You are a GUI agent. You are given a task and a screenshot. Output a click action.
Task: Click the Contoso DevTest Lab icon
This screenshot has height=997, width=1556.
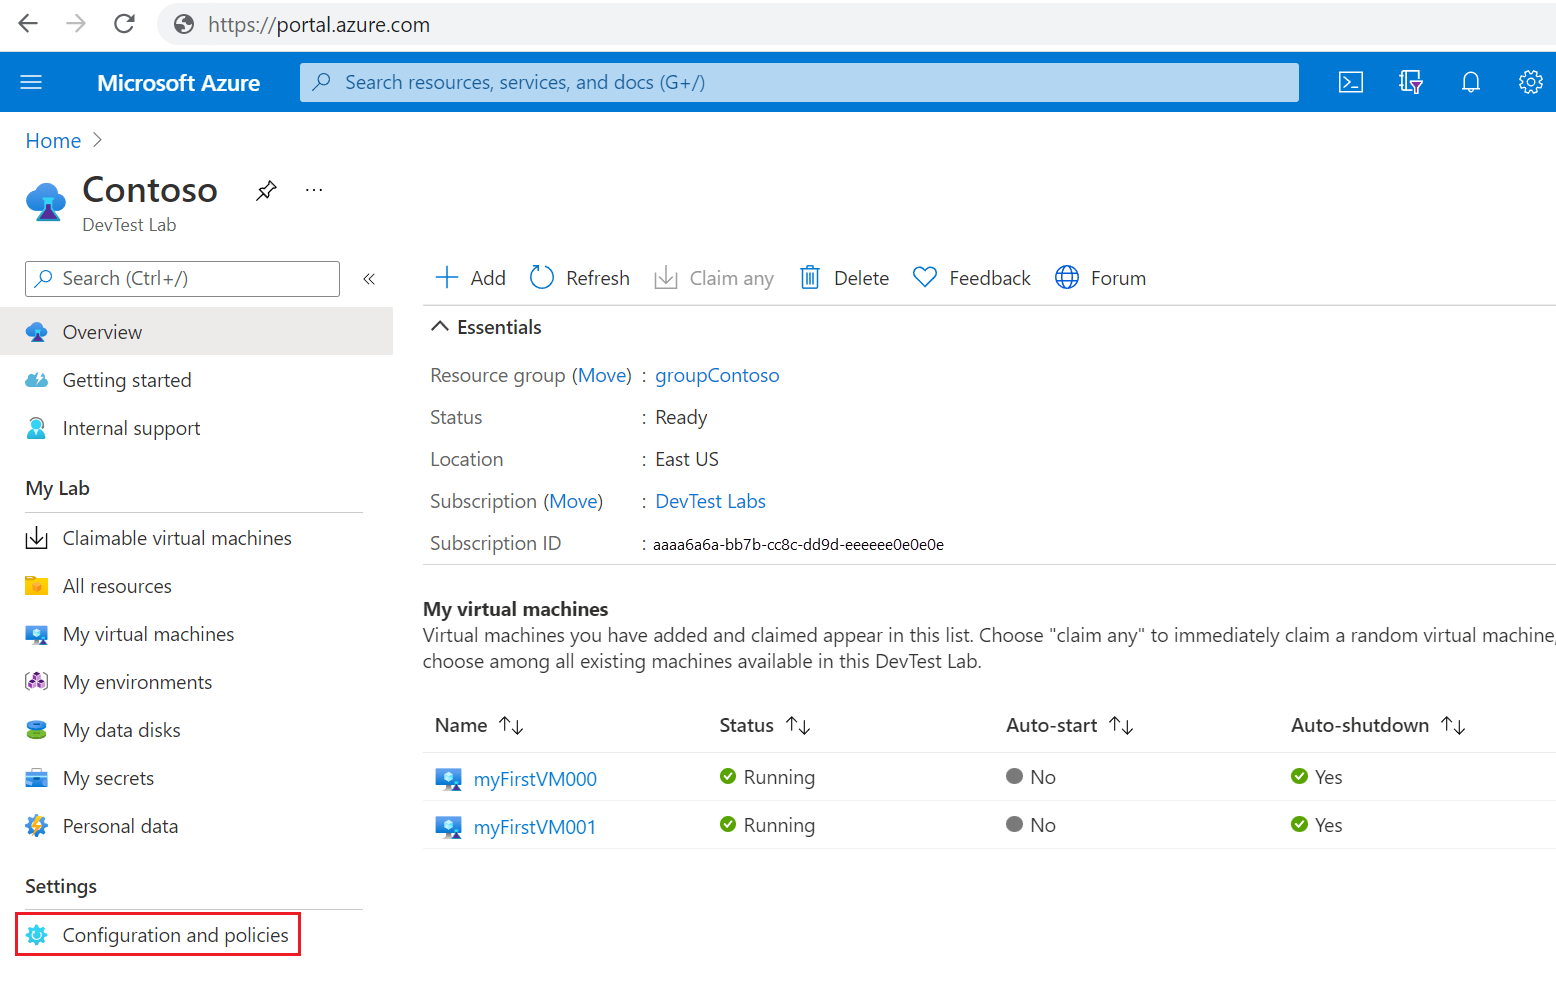(x=46, y=201)
